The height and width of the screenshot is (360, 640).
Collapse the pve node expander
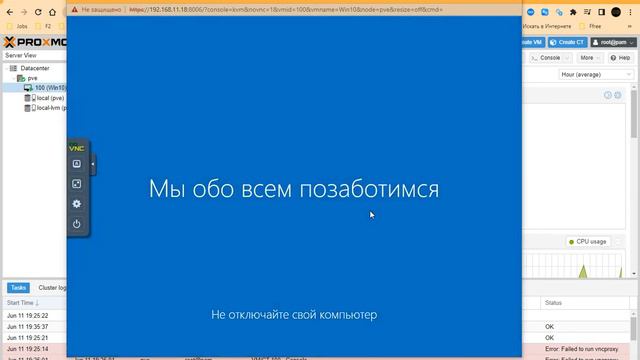tap(14, 78)
